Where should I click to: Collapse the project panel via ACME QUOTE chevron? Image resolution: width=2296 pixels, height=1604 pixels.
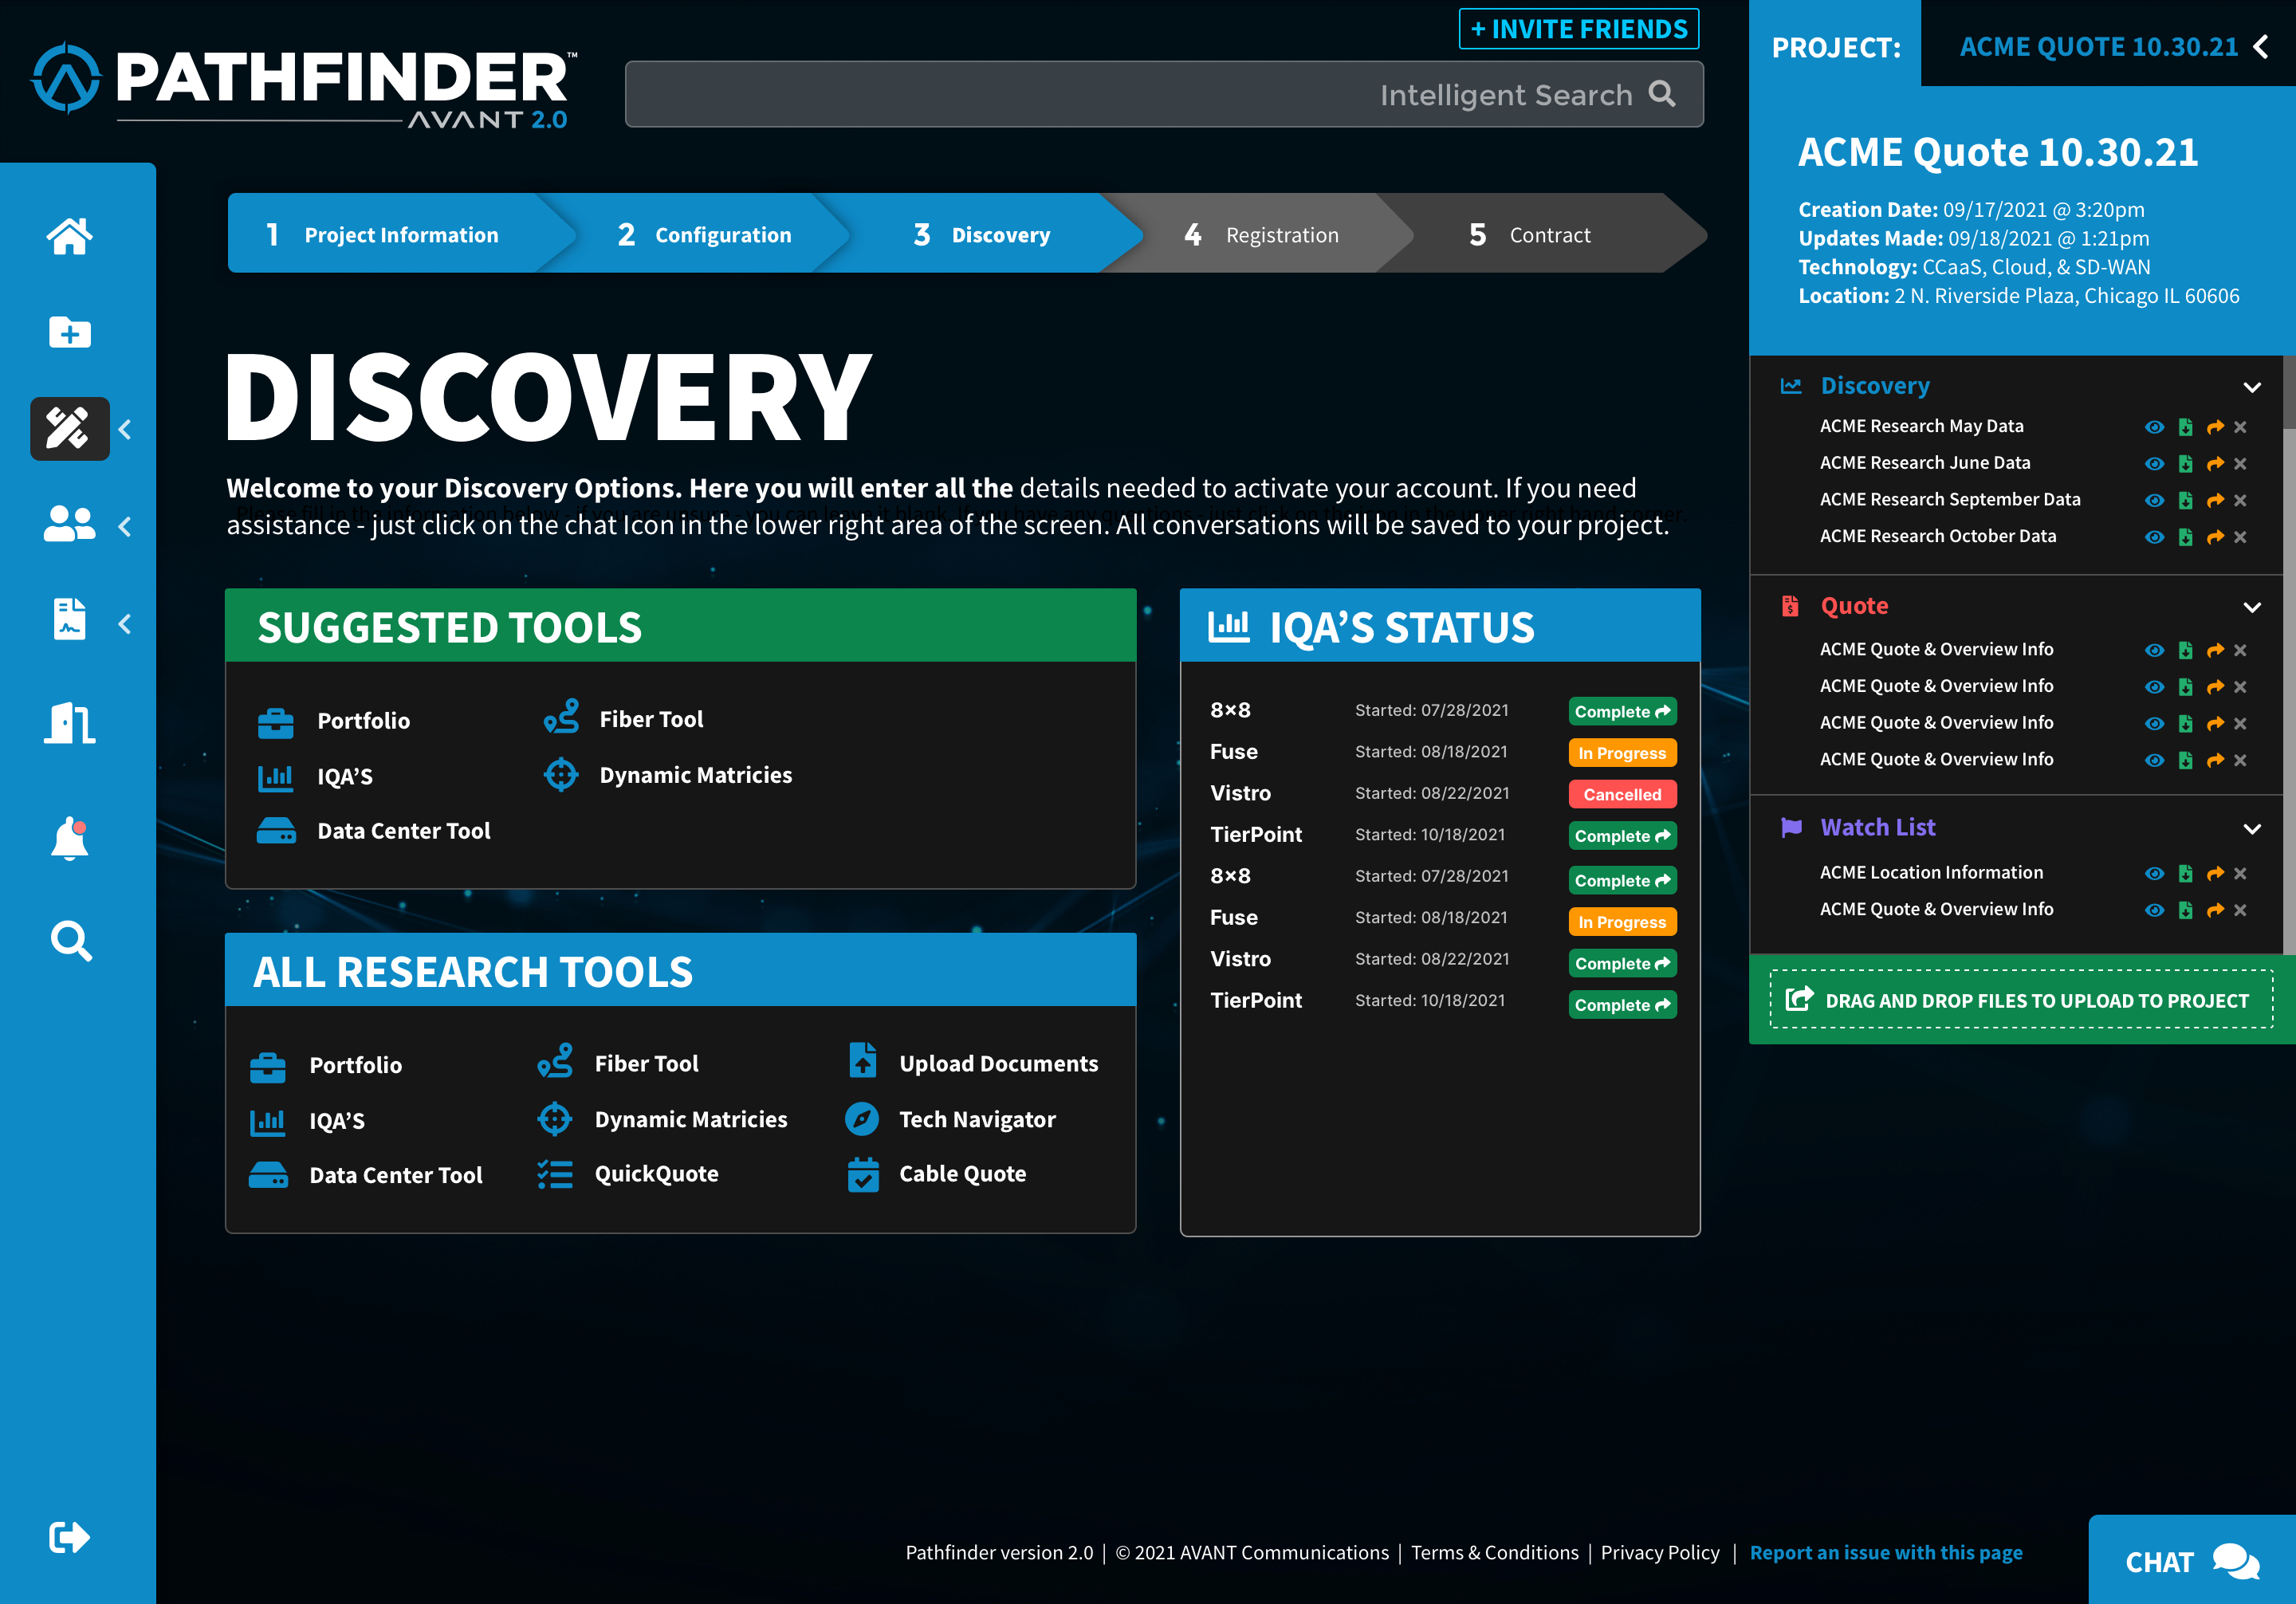tap(2261, 47)
